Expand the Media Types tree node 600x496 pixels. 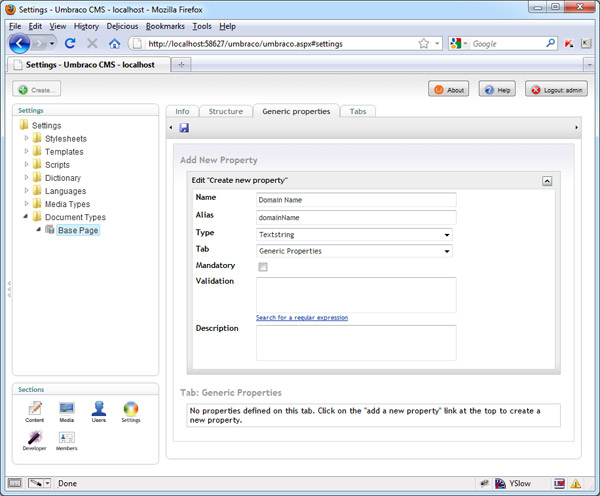26,203
